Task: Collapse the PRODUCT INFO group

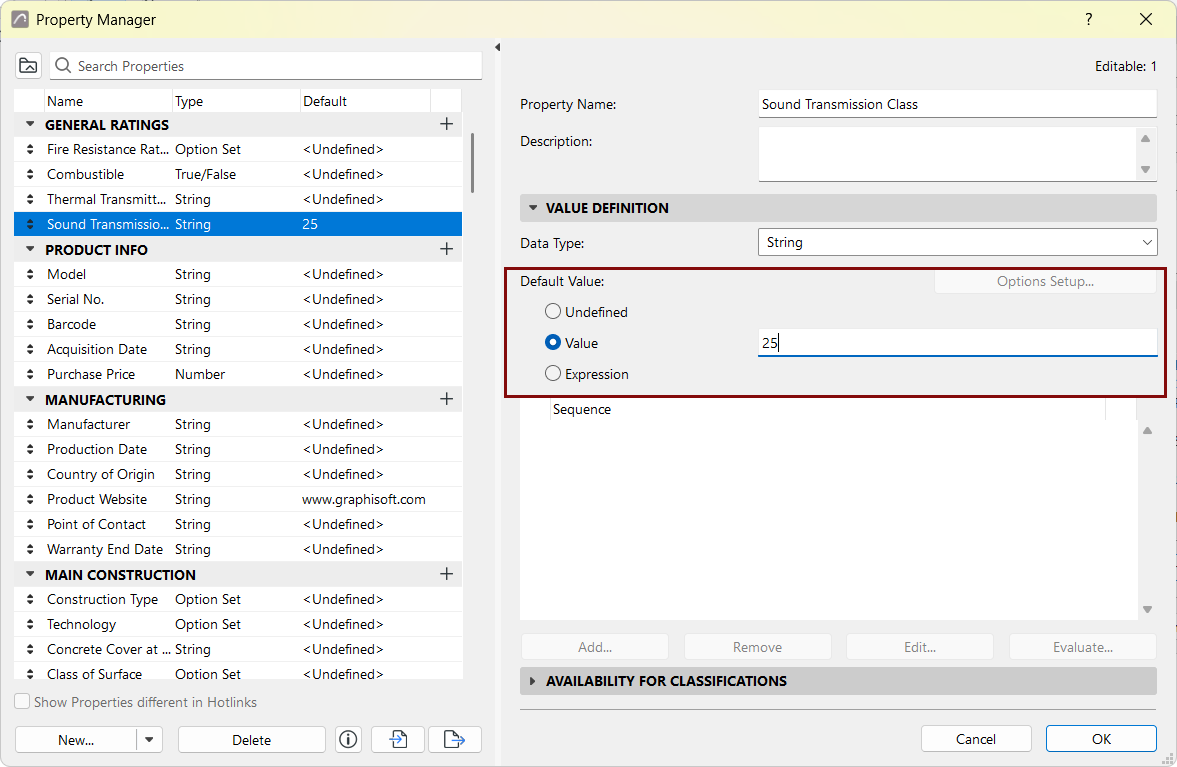Action: coord(30,249)
